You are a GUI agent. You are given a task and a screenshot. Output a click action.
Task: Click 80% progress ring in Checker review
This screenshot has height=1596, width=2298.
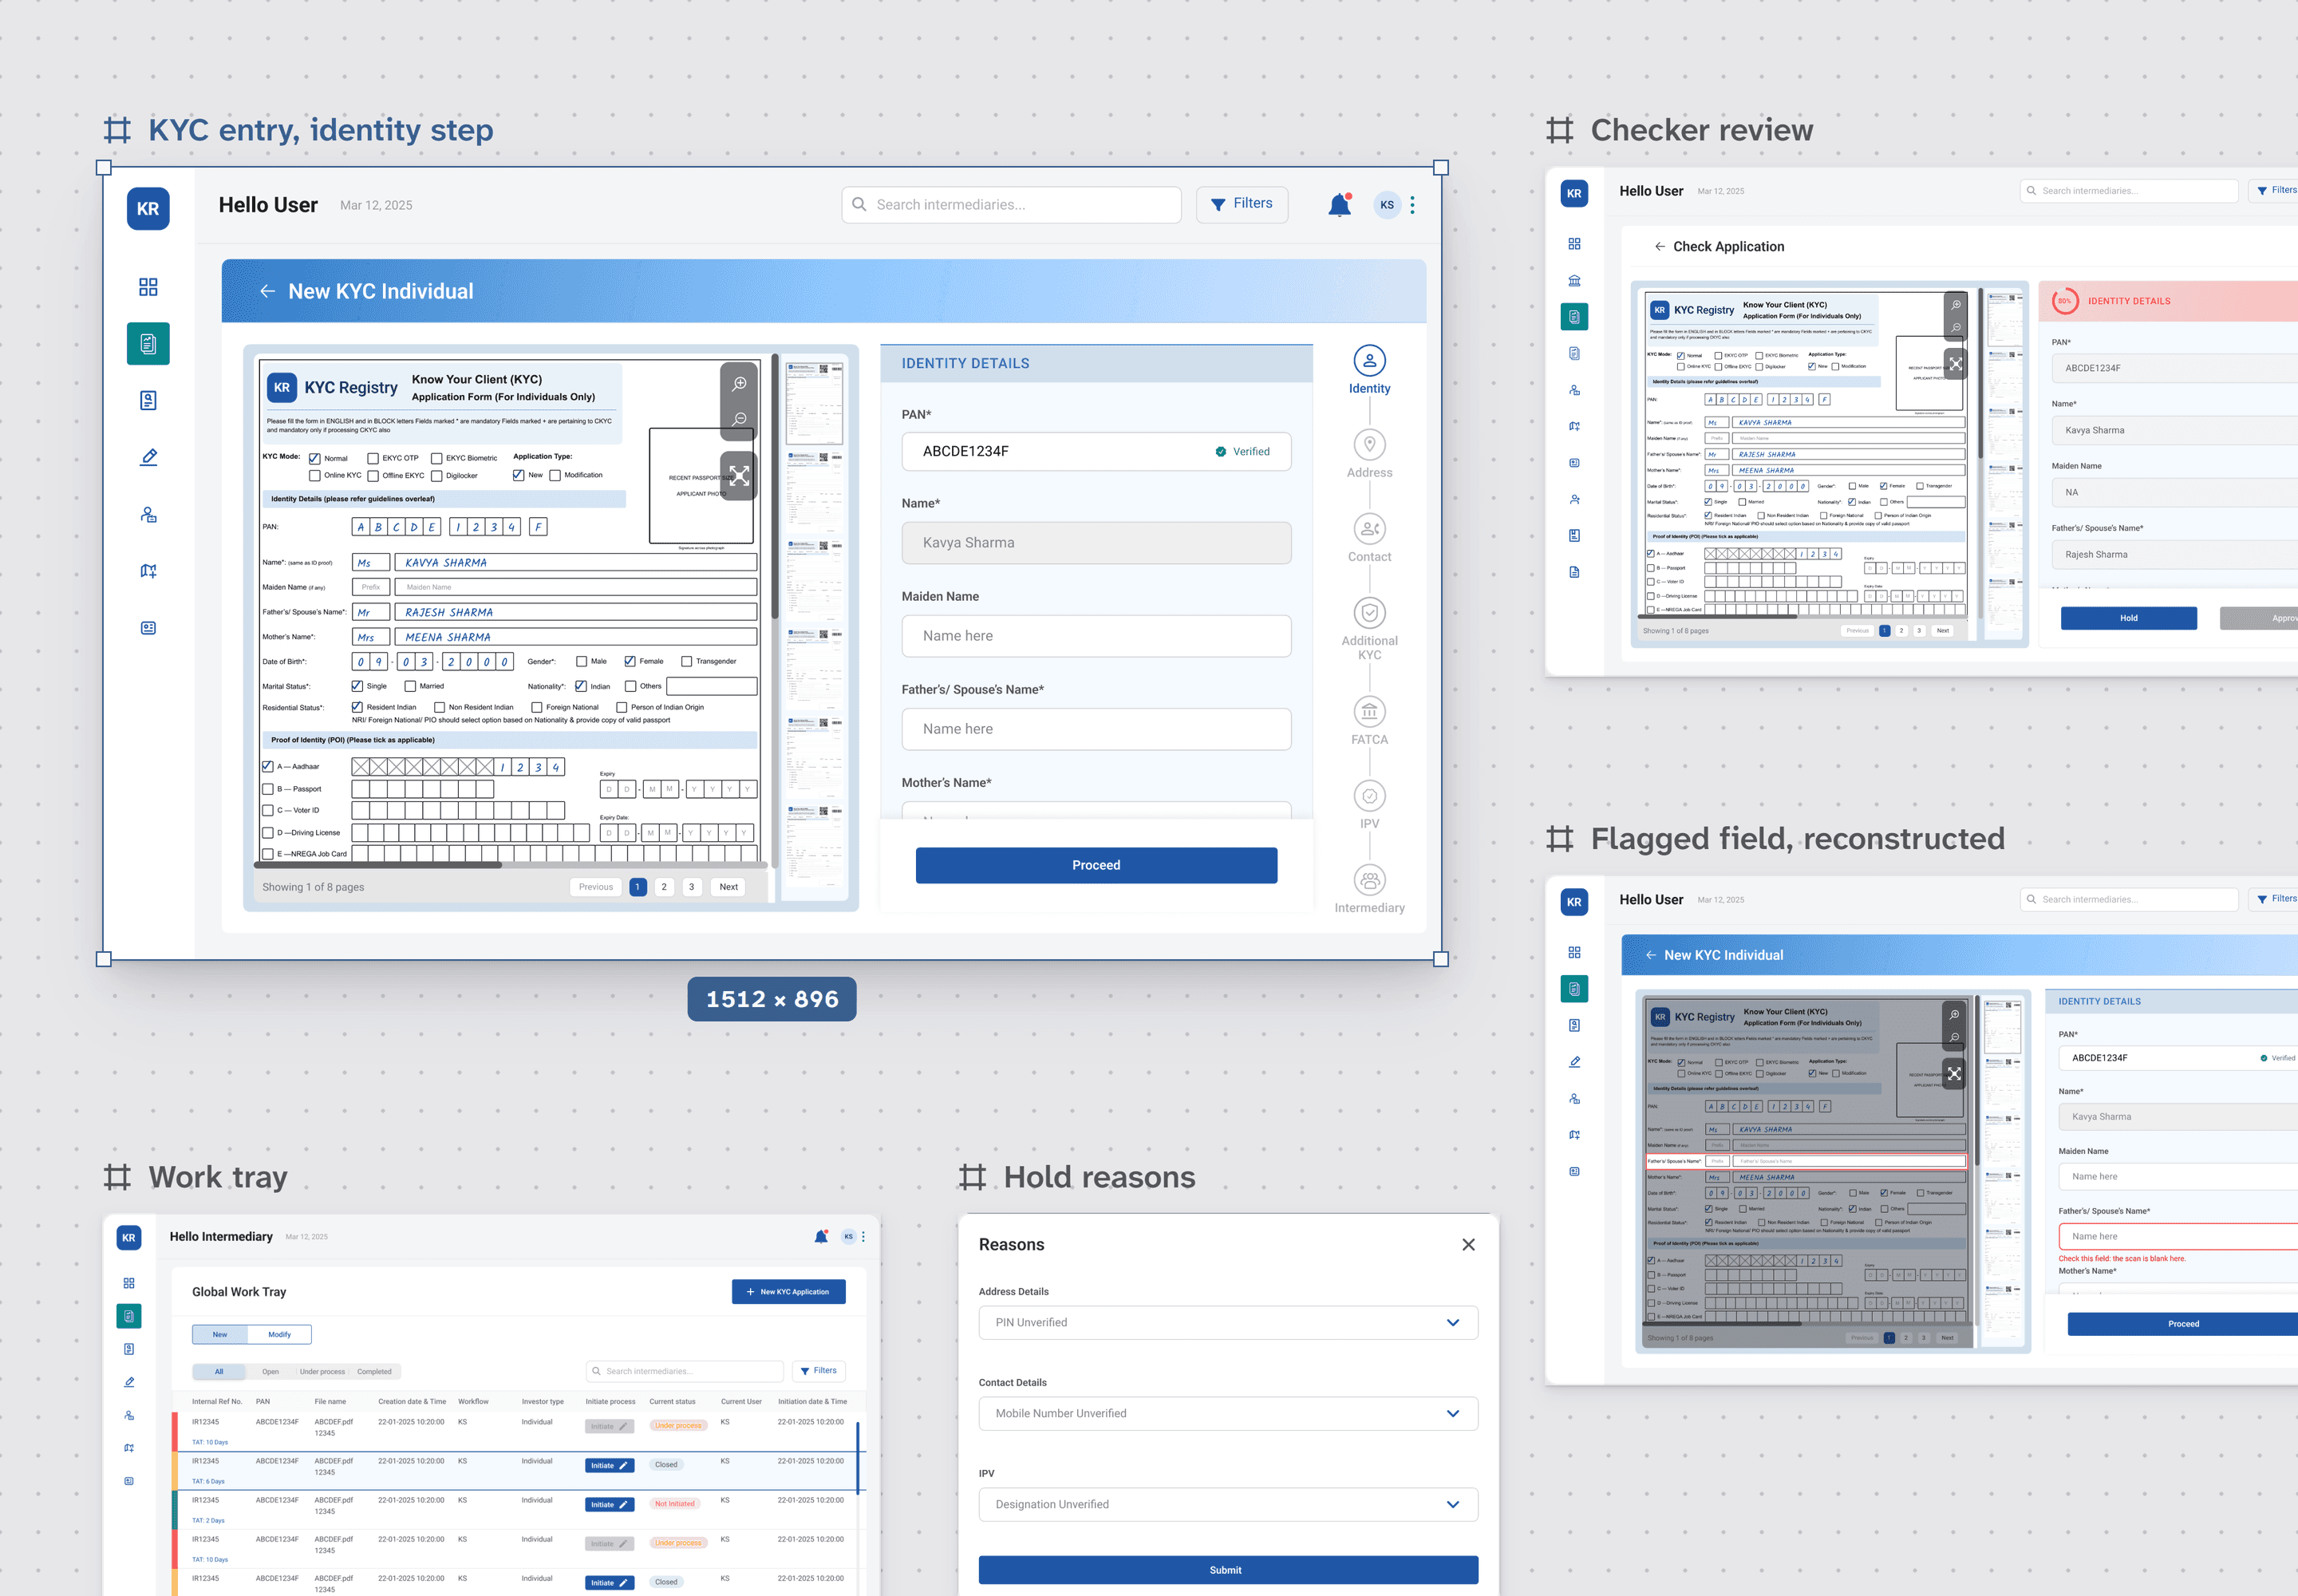2064,300
